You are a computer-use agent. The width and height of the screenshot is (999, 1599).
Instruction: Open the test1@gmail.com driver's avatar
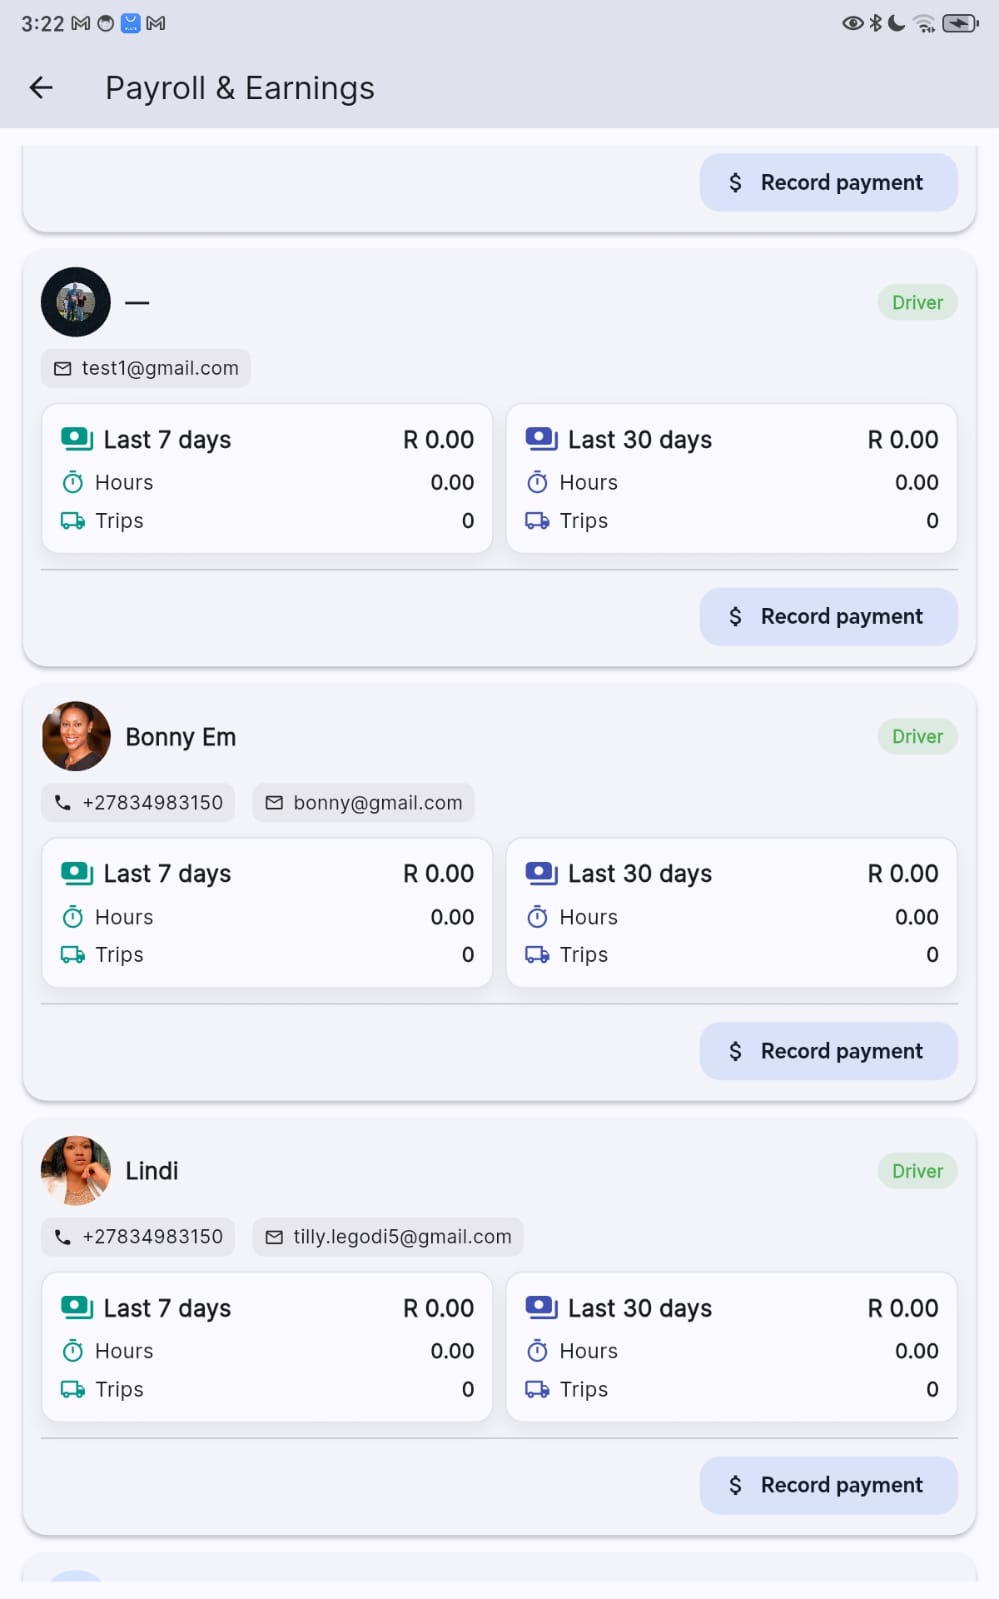[76, 302]
